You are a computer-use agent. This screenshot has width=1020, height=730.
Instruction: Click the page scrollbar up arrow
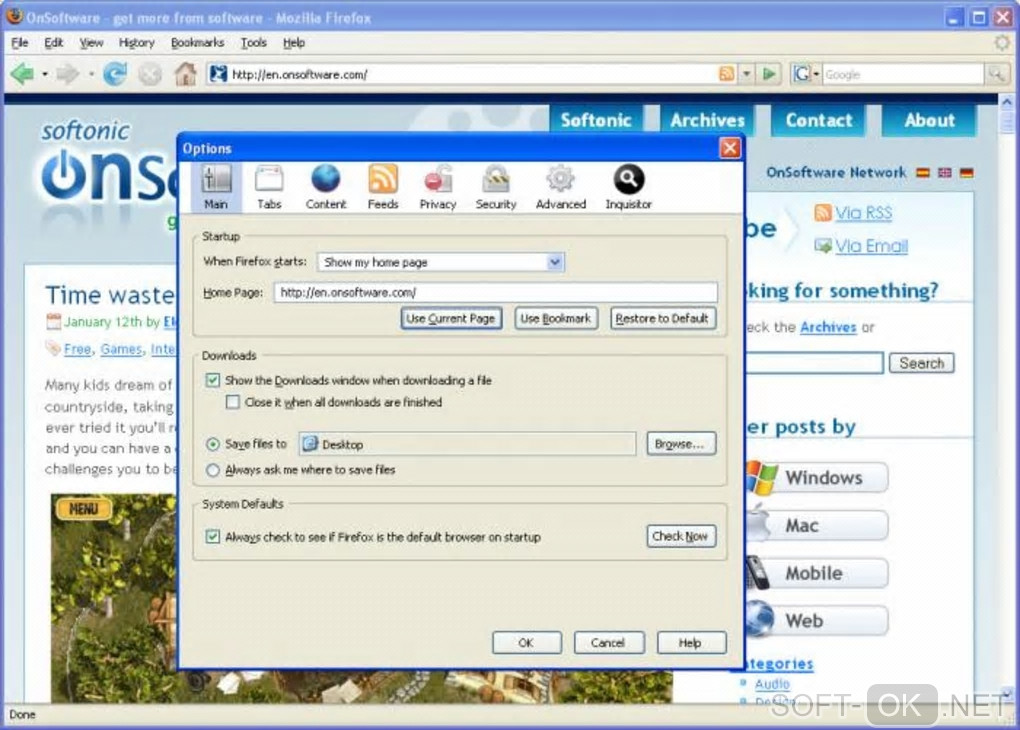(x=1007, y=101)
